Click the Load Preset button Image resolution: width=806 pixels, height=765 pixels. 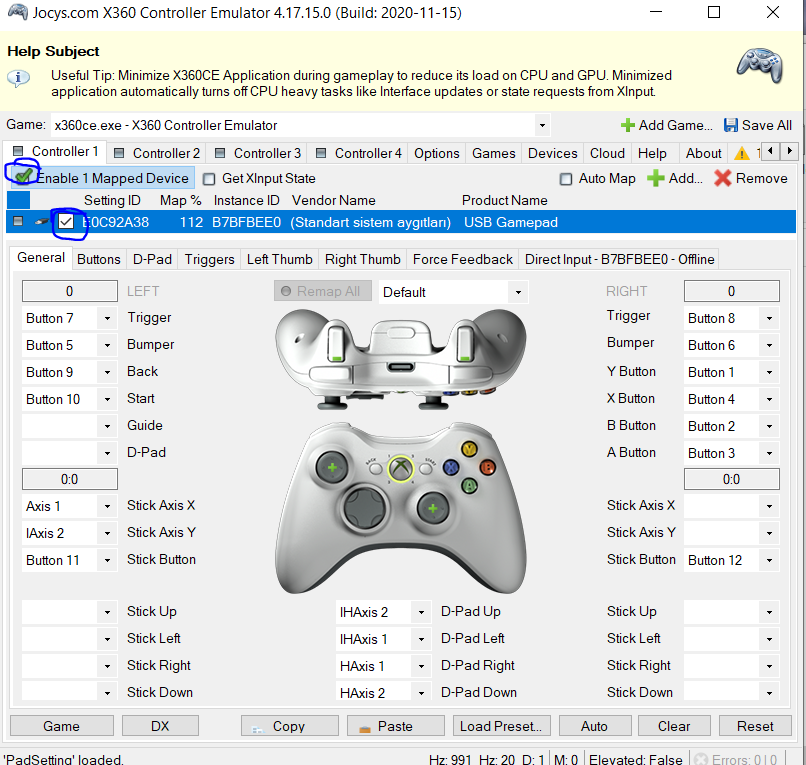point(501,726)
